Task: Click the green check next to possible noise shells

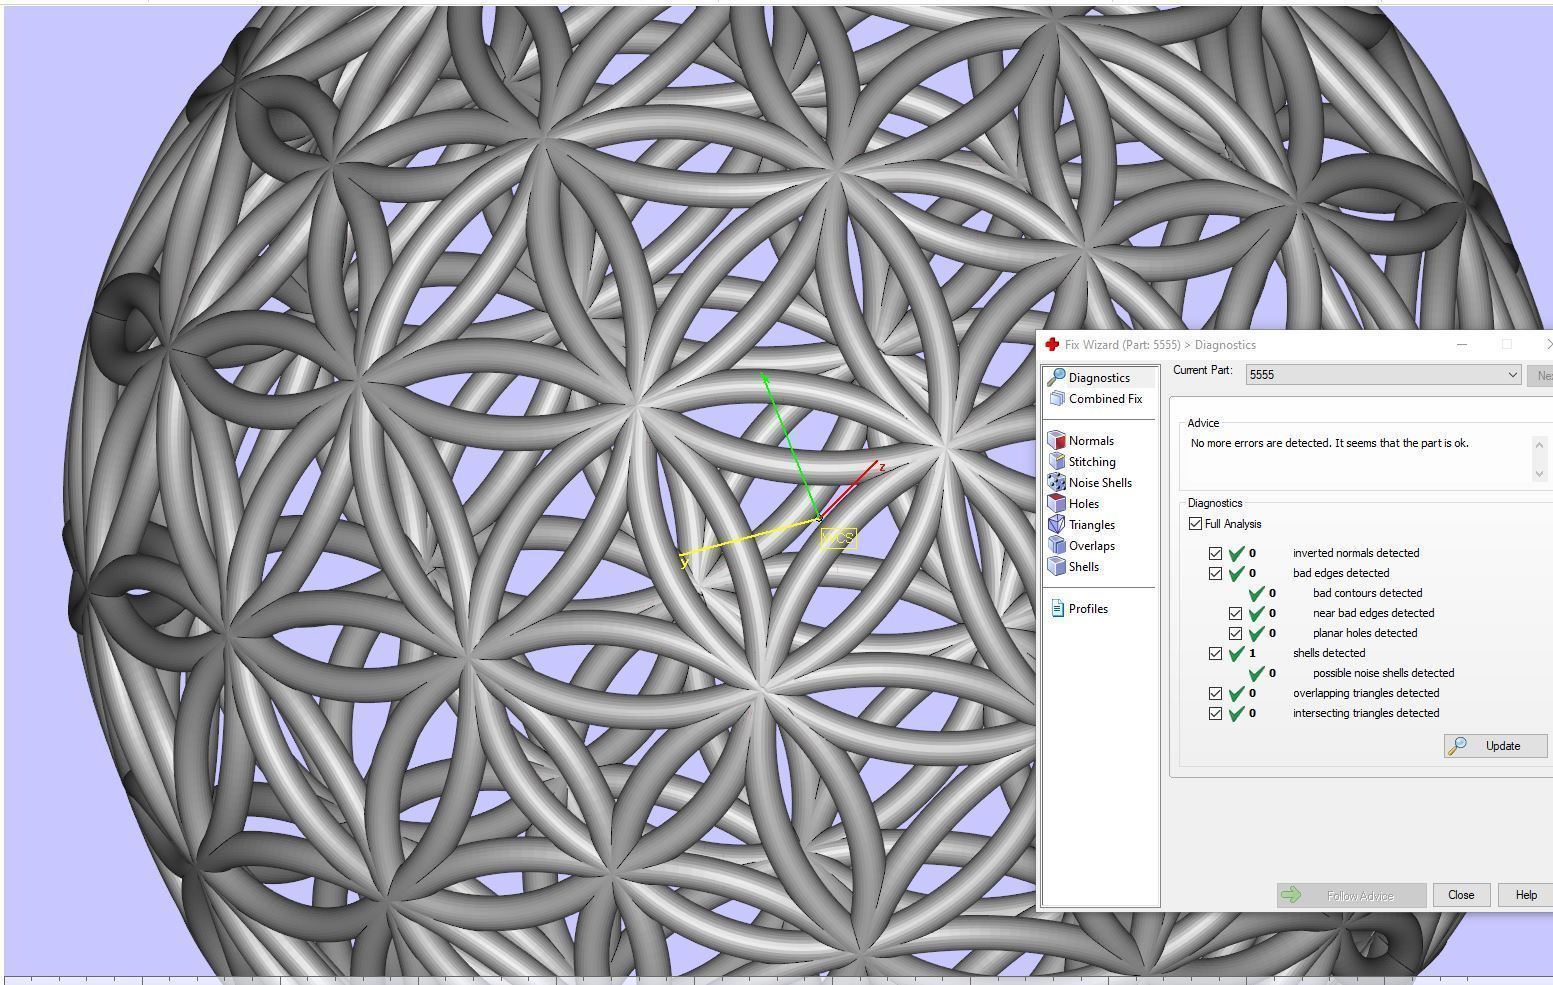Action: pos(1256,673)
